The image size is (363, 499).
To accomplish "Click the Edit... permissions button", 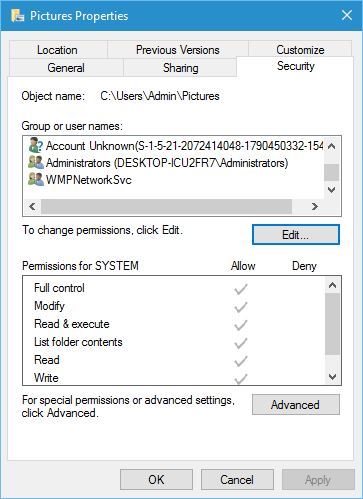I will click(x=296, y=235).
